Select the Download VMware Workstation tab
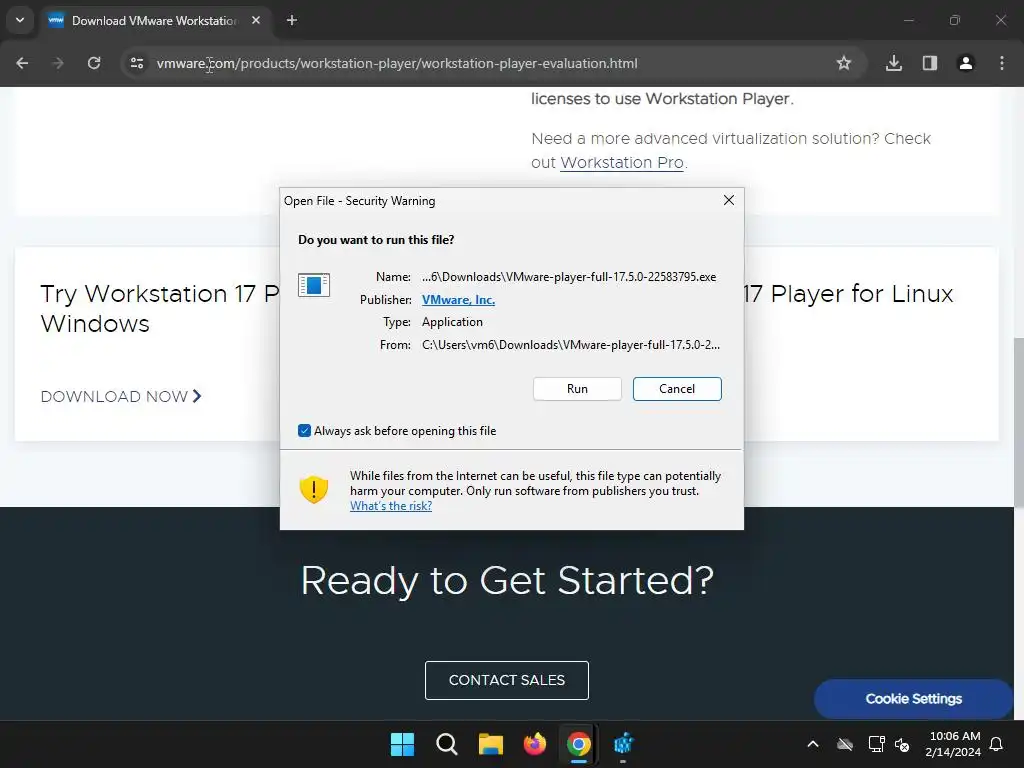The width and height of the screenshot is (1024, 768). coord(155,20)
